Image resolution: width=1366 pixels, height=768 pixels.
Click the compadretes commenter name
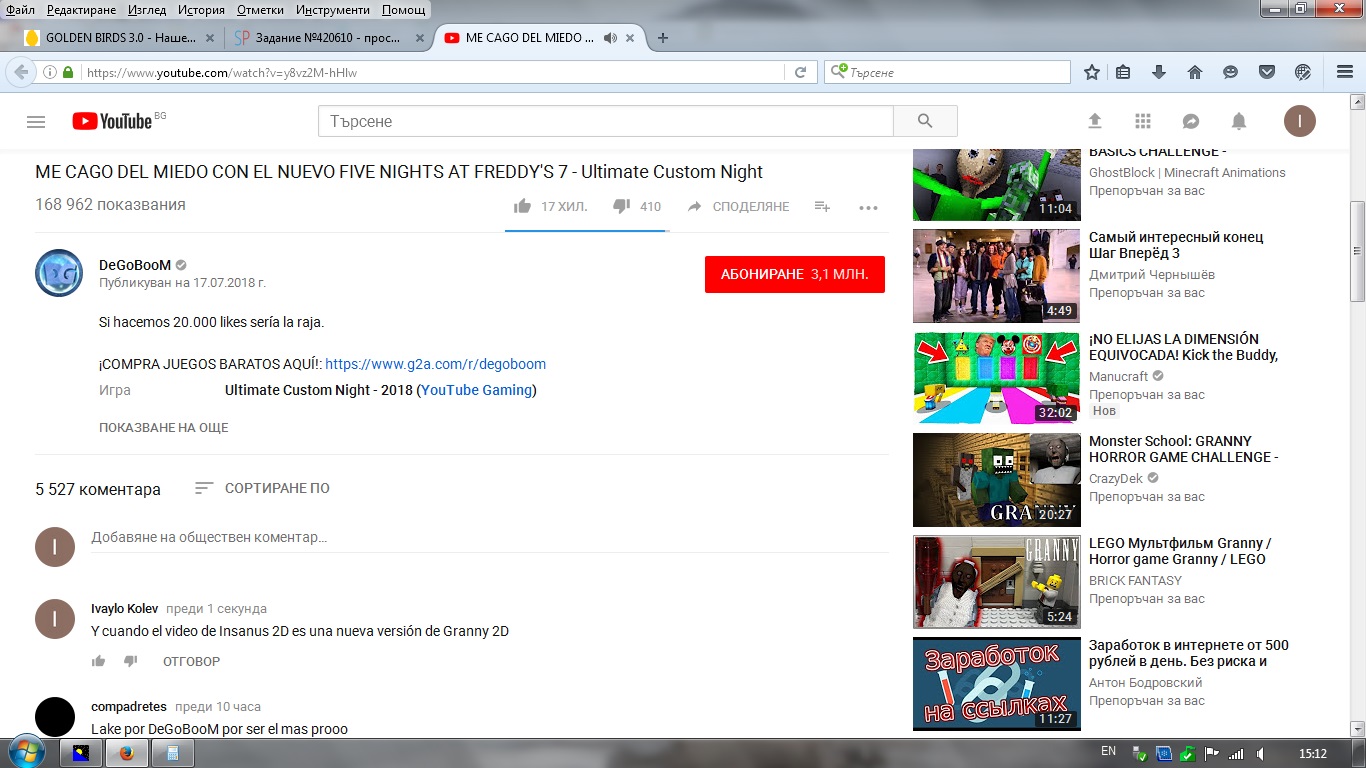pyautogui.click(x=129, y=707)
